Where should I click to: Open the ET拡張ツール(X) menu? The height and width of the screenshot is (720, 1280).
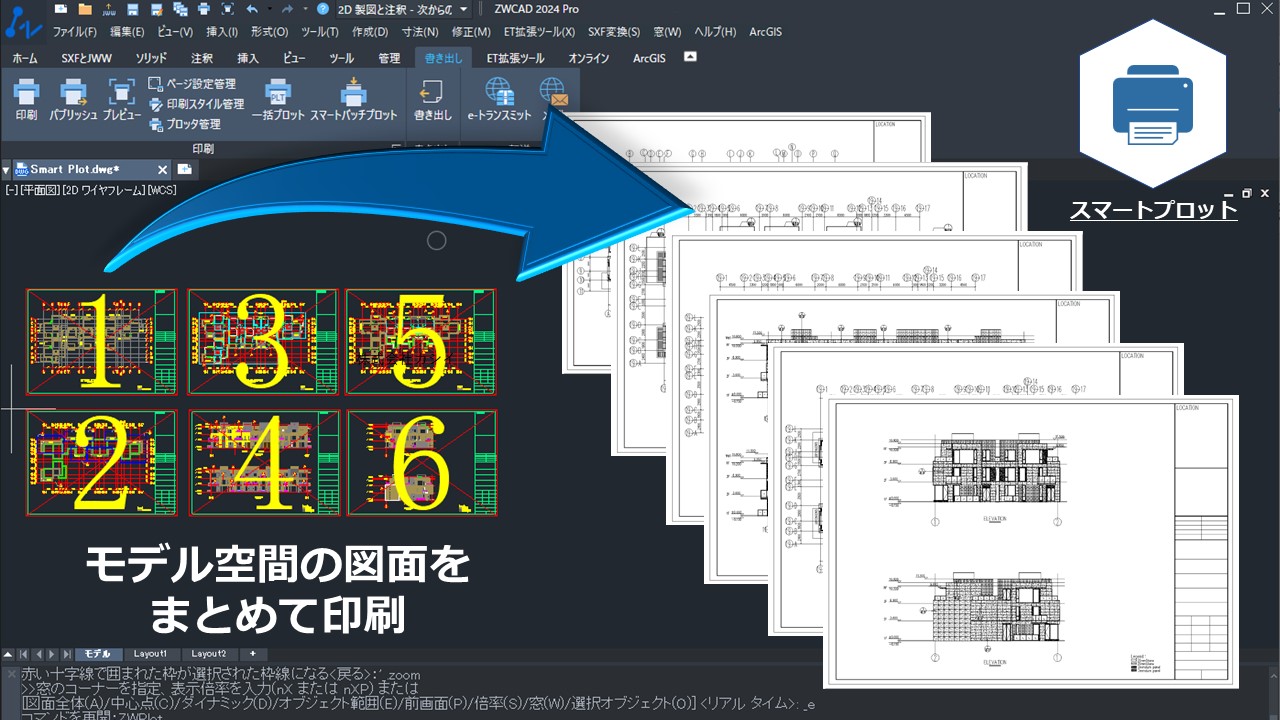click(x=540, y=32)
